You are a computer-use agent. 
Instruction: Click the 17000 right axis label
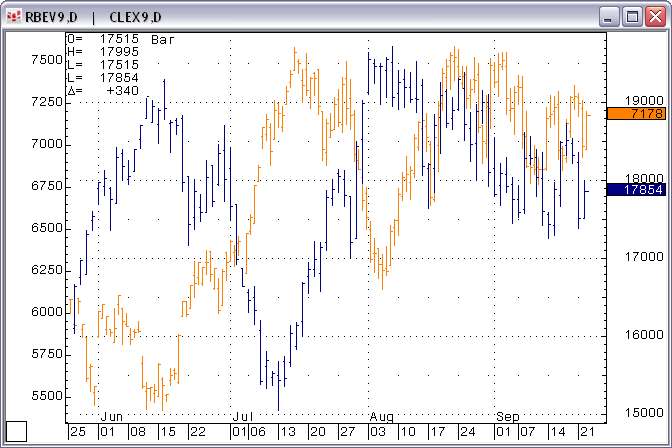pos(644,257)
